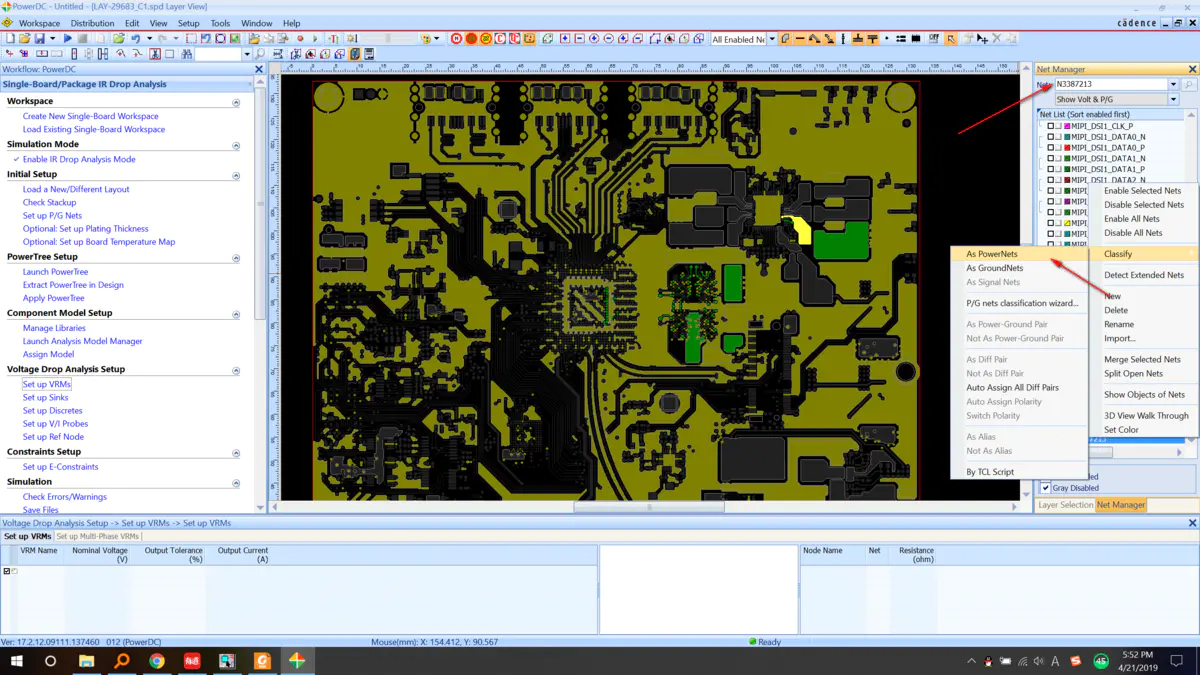Start simulation with the blue play icon
The height and width of the screenshot is (675, 1200).
(x=68, y=38)
